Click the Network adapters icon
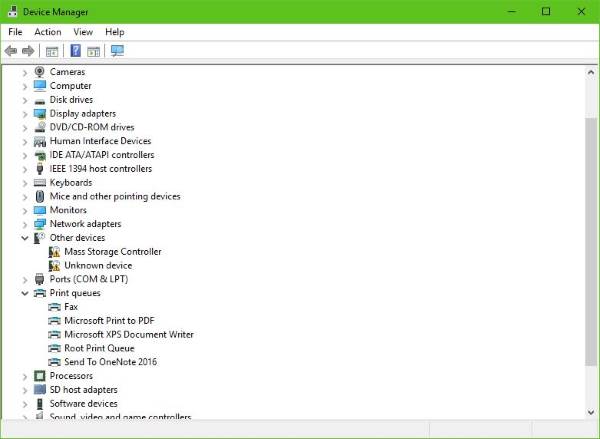Viewport: 600px width, 439px height. pos(39,224)
